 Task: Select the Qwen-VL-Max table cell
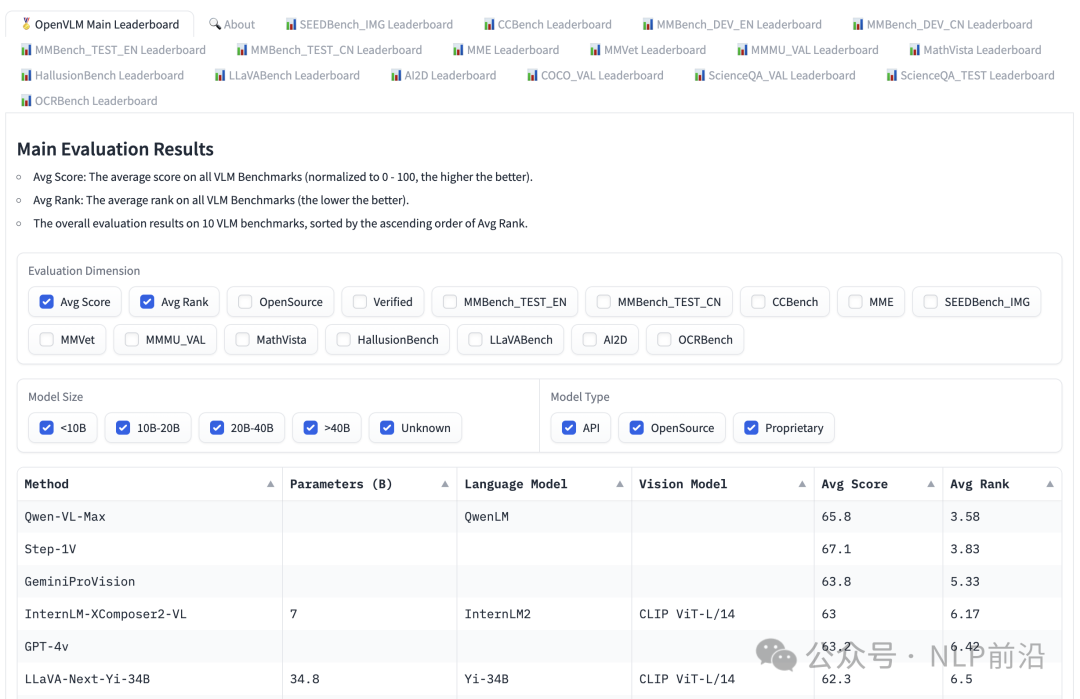coord(65,517)
